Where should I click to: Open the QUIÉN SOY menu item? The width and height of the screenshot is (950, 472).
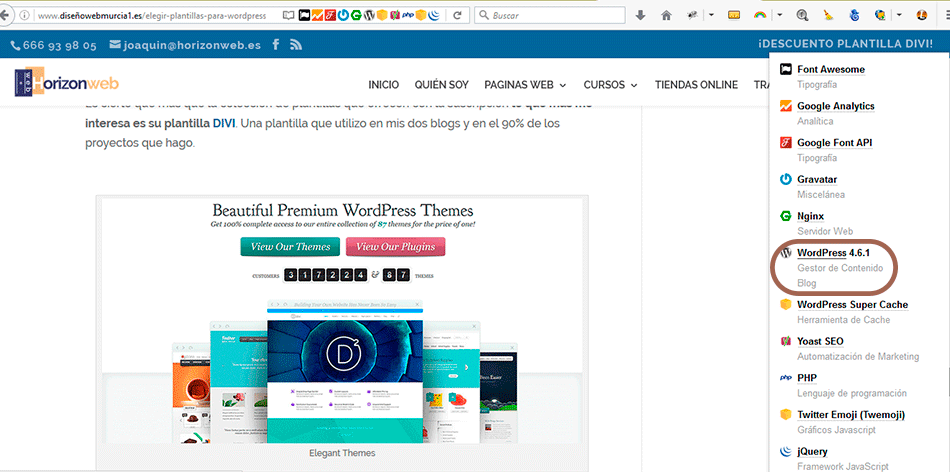tap(441, 85)
